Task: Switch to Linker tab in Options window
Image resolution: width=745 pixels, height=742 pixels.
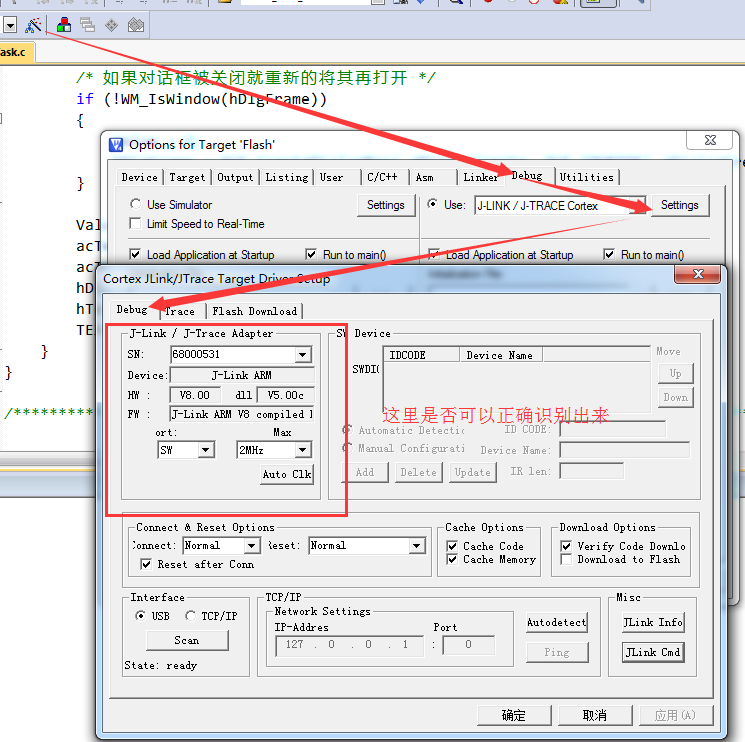Action: point(480,178)
